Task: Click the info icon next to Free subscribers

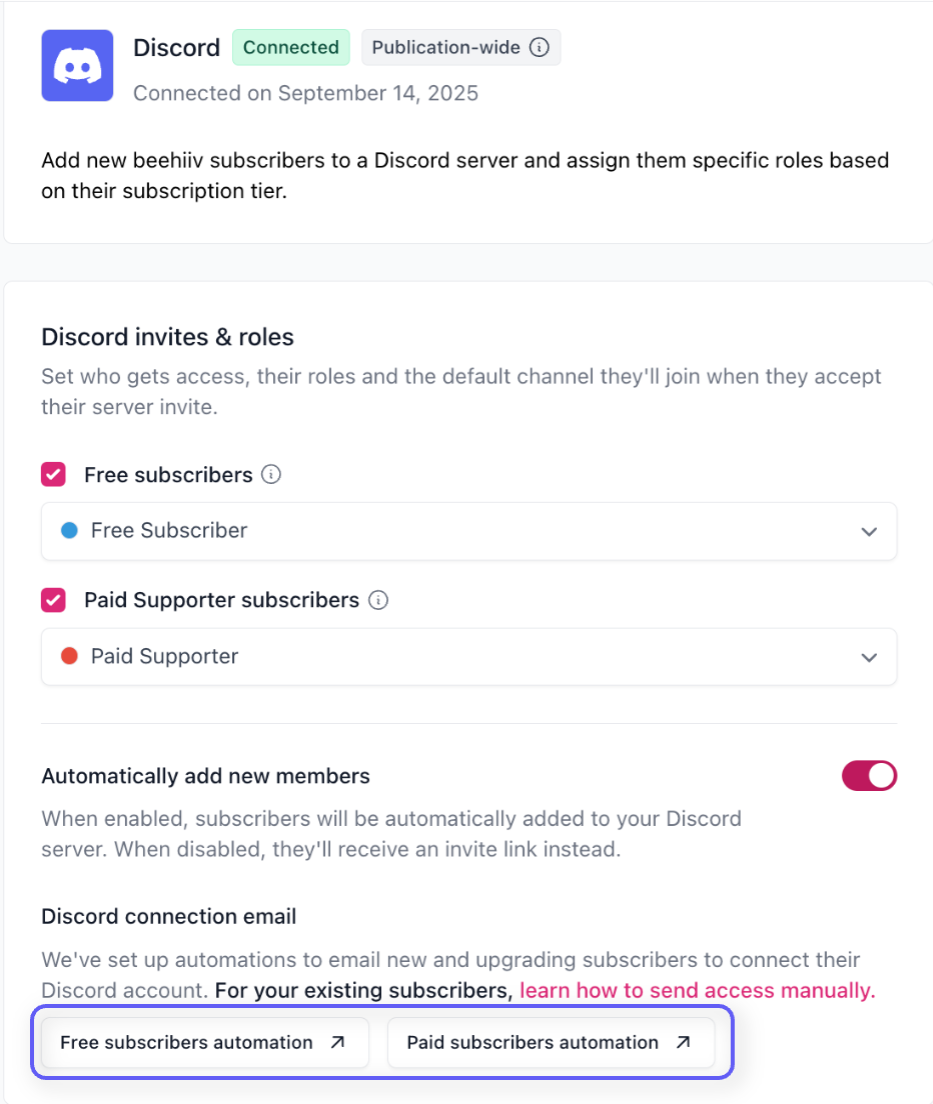Action: point(271,475)
